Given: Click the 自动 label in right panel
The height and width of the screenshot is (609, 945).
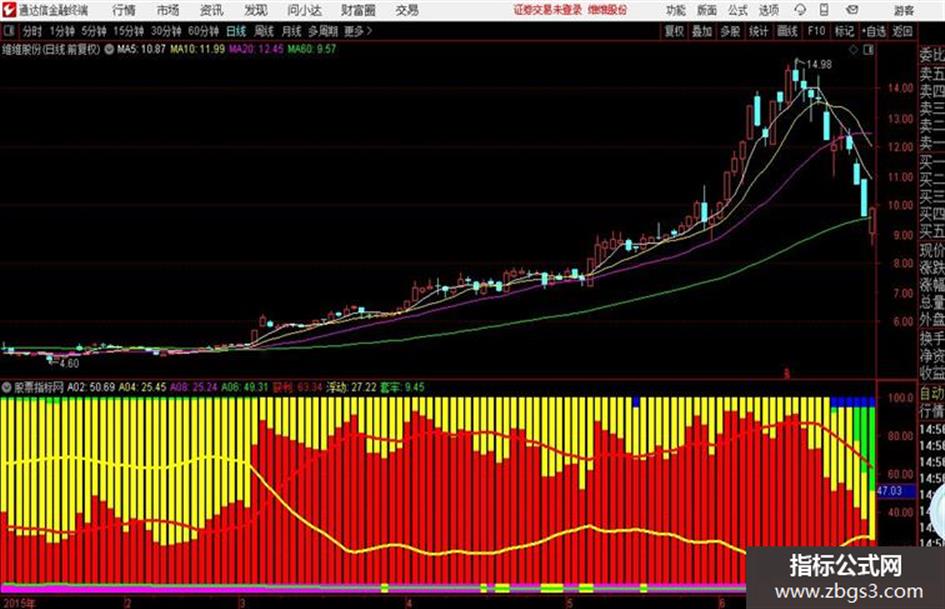Looking at the screenshot, I should [x=932, y=394].
